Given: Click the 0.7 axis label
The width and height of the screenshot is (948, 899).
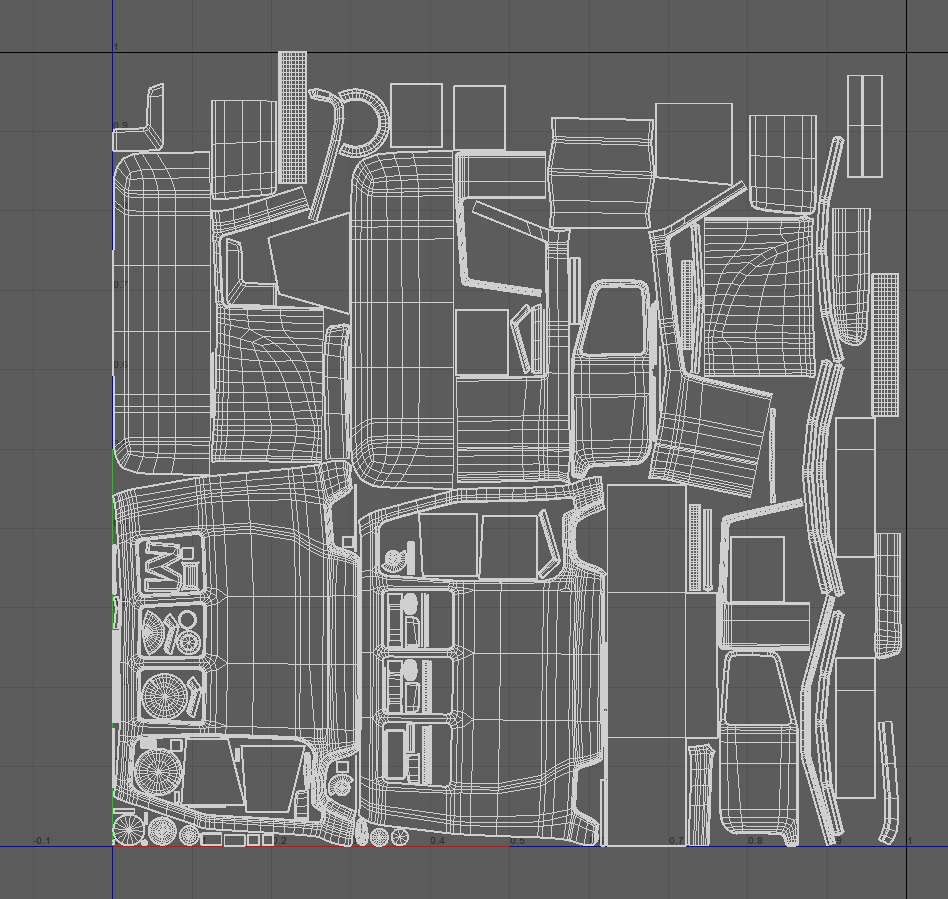Looking at the screenshot, I should pyautogui.click(x=676, y=840).
